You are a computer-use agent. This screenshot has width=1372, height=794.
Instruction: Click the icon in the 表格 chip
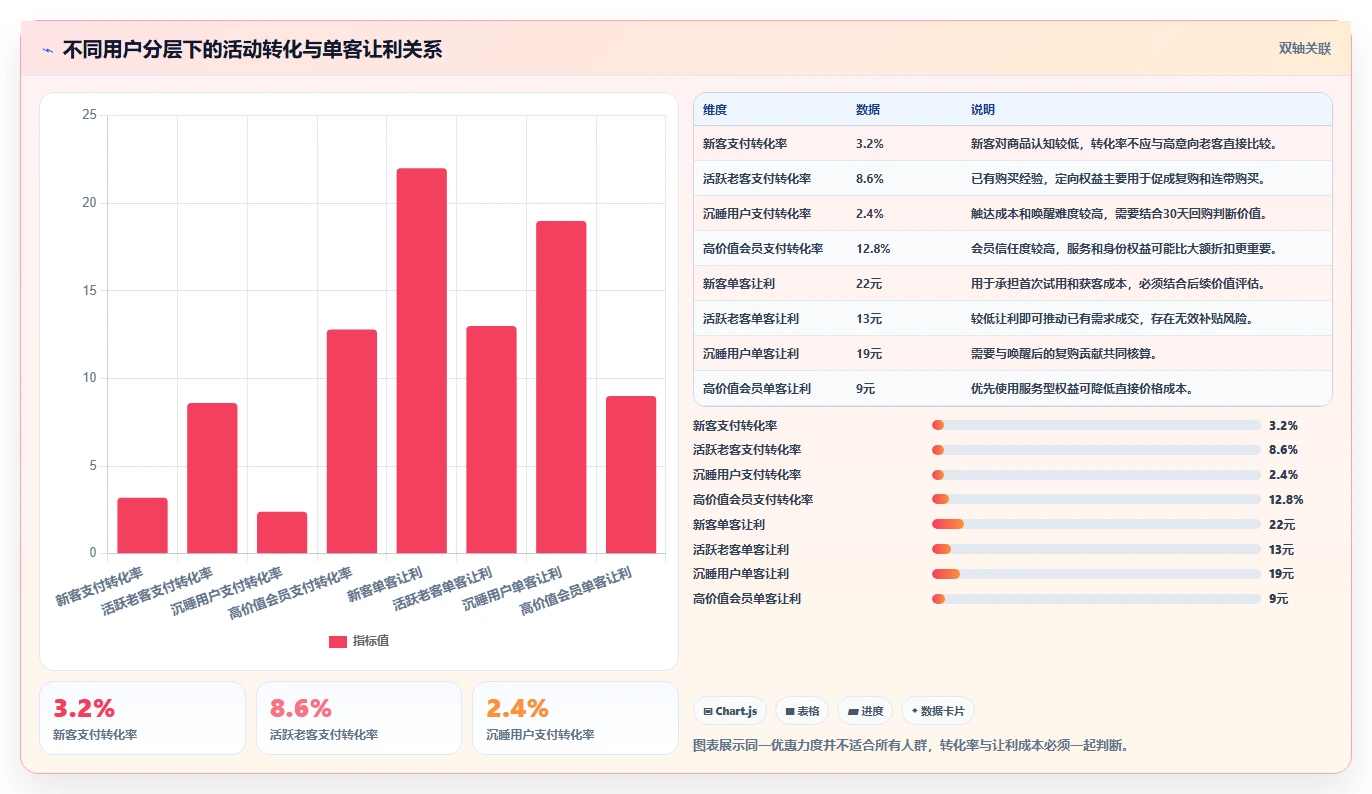[790, 711]
